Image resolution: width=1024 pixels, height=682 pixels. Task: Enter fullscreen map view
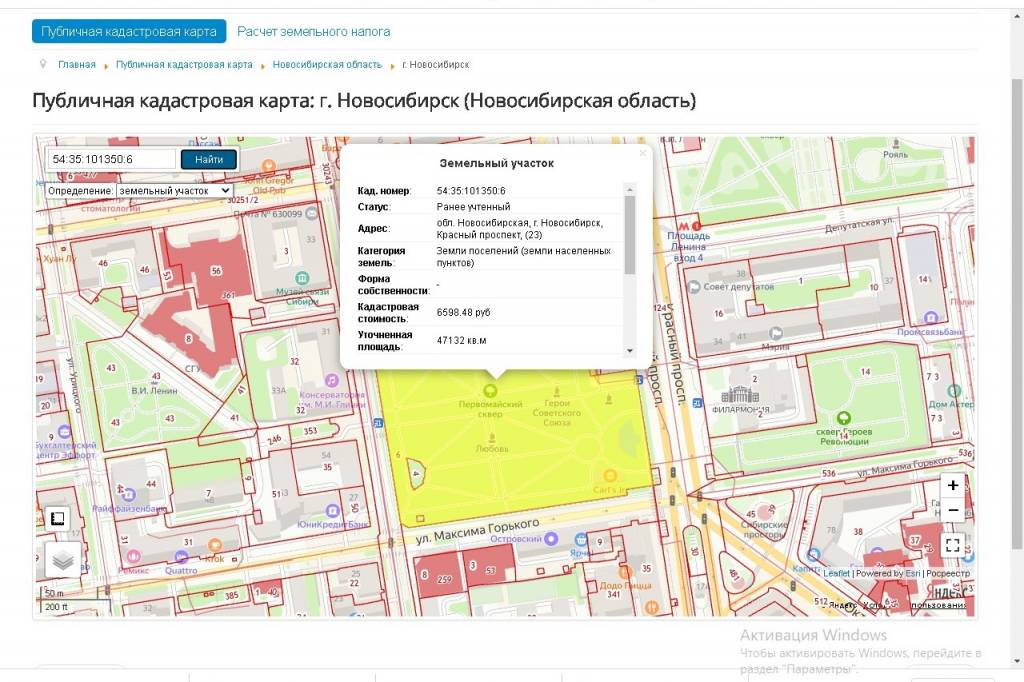click(953, 545)
